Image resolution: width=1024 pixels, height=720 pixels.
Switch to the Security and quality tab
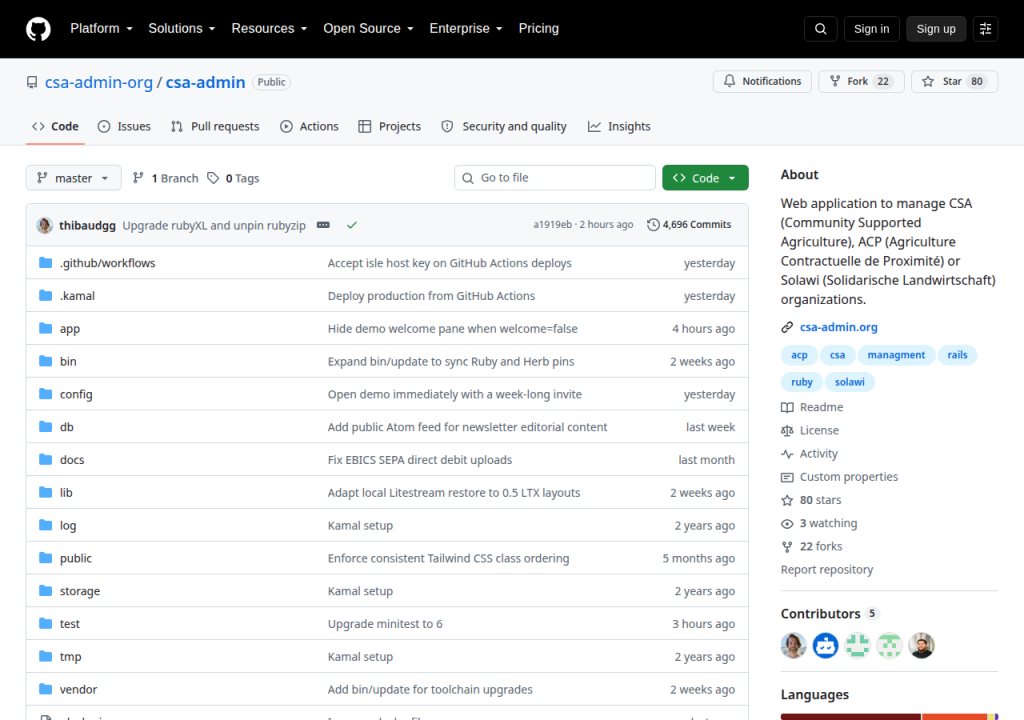504,126
